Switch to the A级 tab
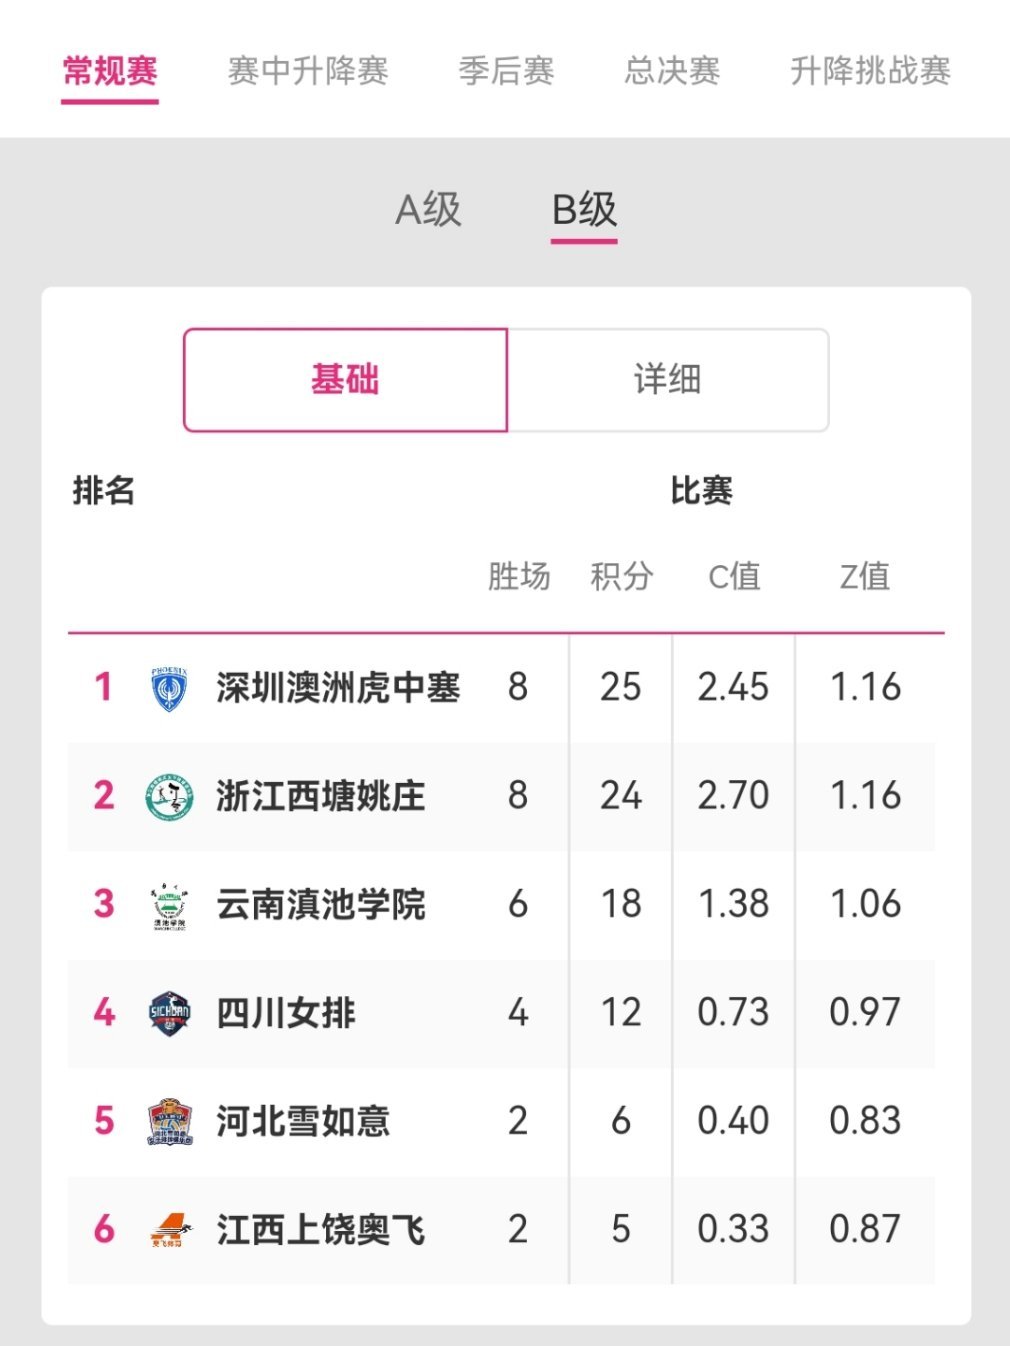This screenshot has height=1346, width=1010. point(428,210)
